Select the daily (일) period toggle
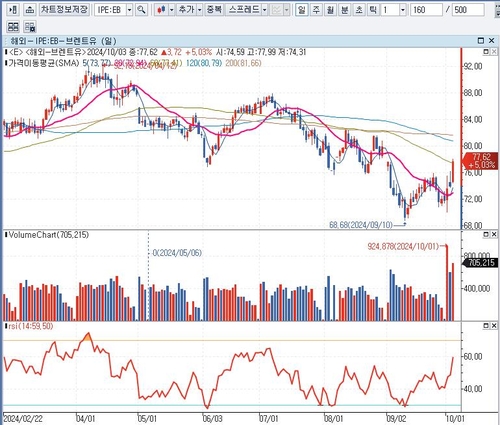 [x=302, y=10]
